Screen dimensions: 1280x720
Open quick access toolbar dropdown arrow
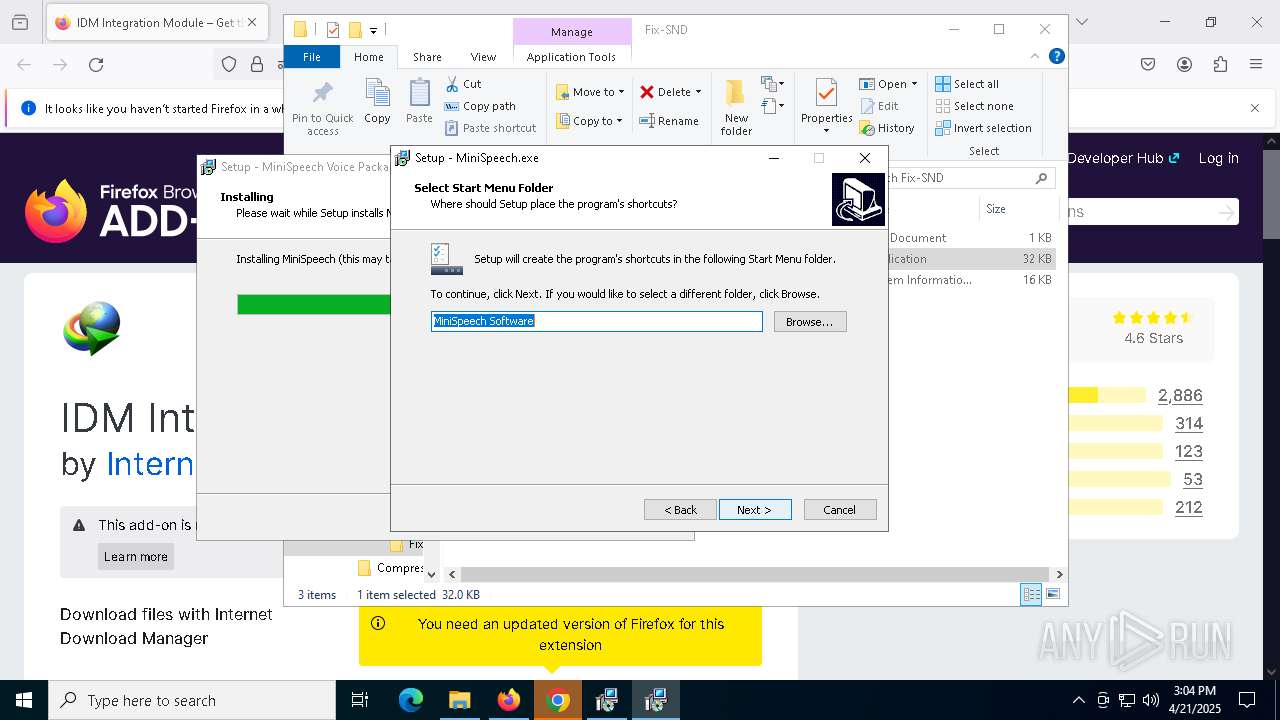point(374,31)
